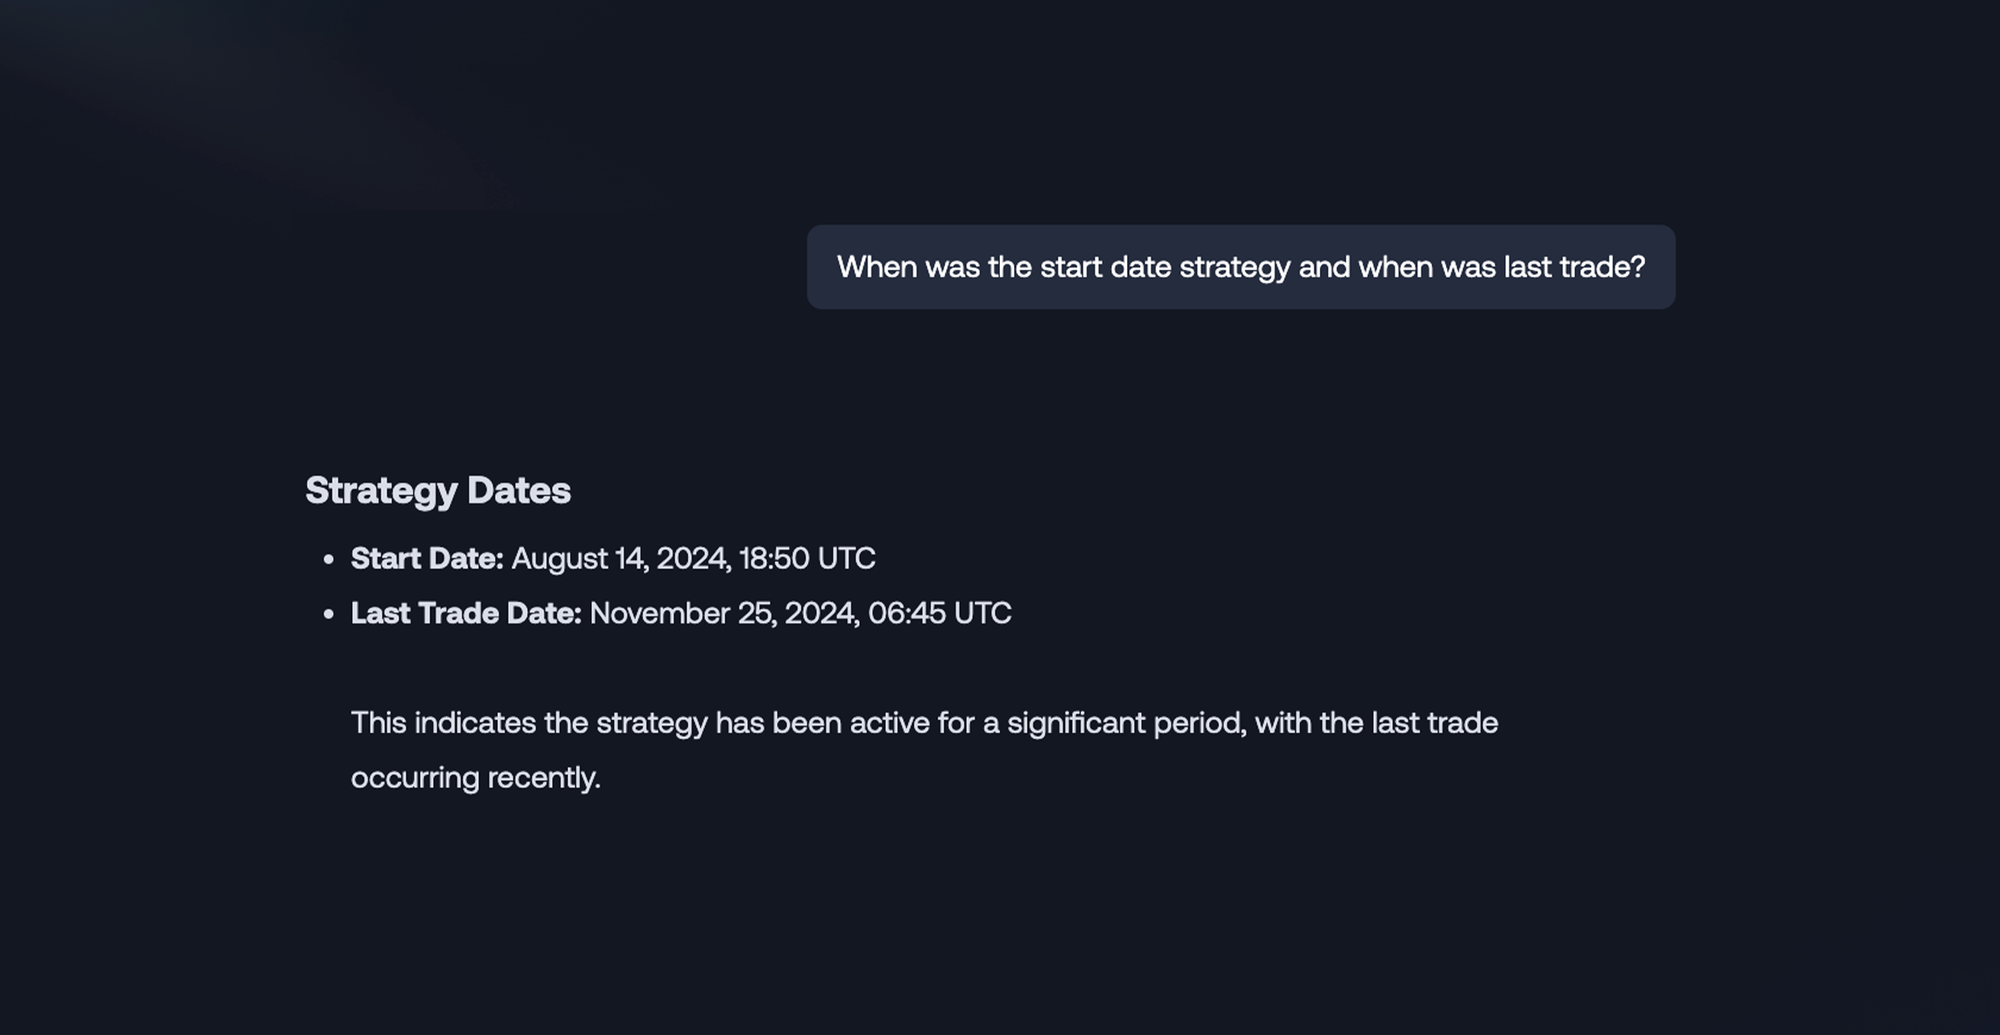This screenshot has height=1035, width=2000.
Task: Click the word "Strategy" in the heading
Action: 381,490
